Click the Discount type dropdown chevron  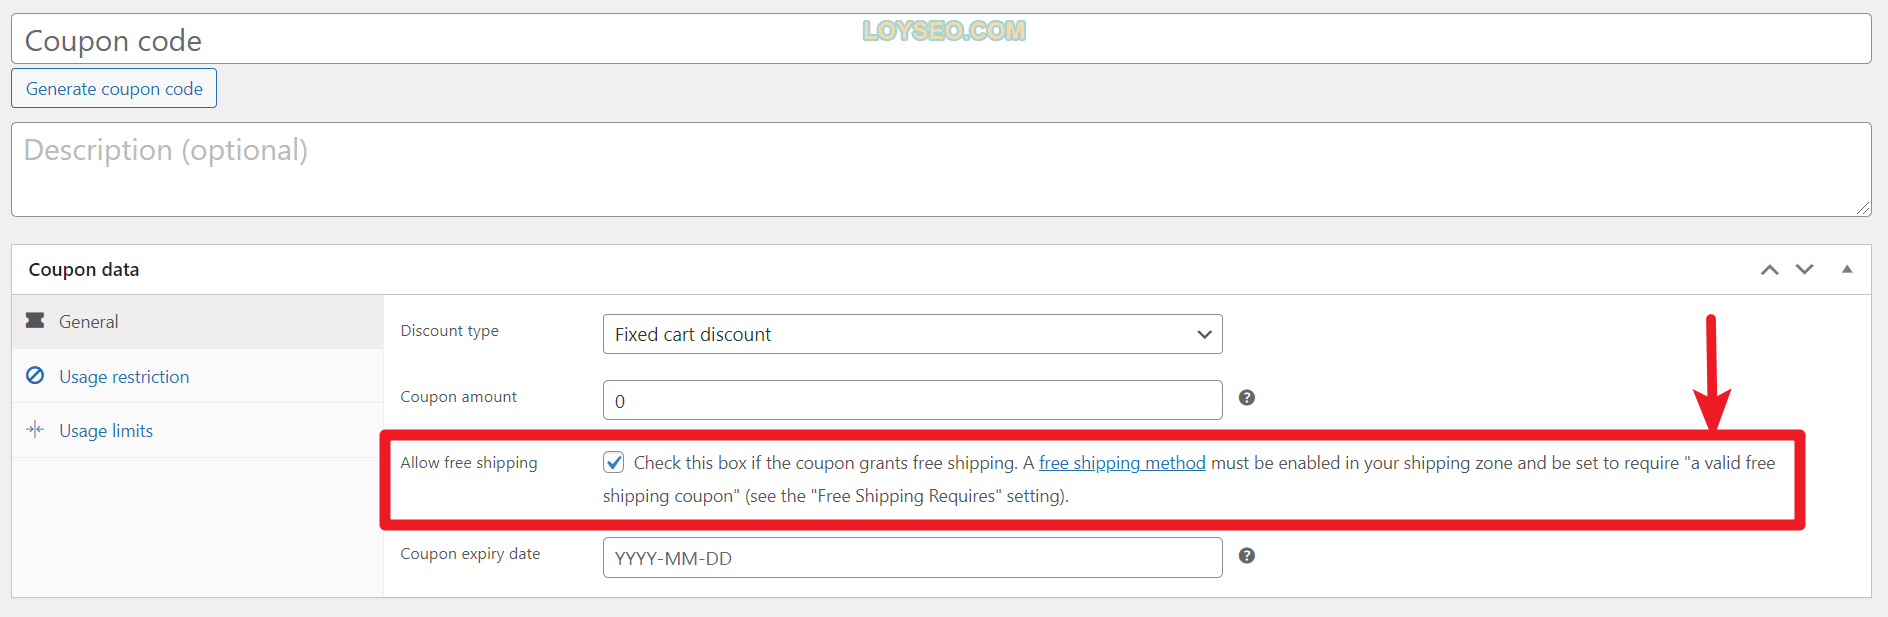point(1204,334)
